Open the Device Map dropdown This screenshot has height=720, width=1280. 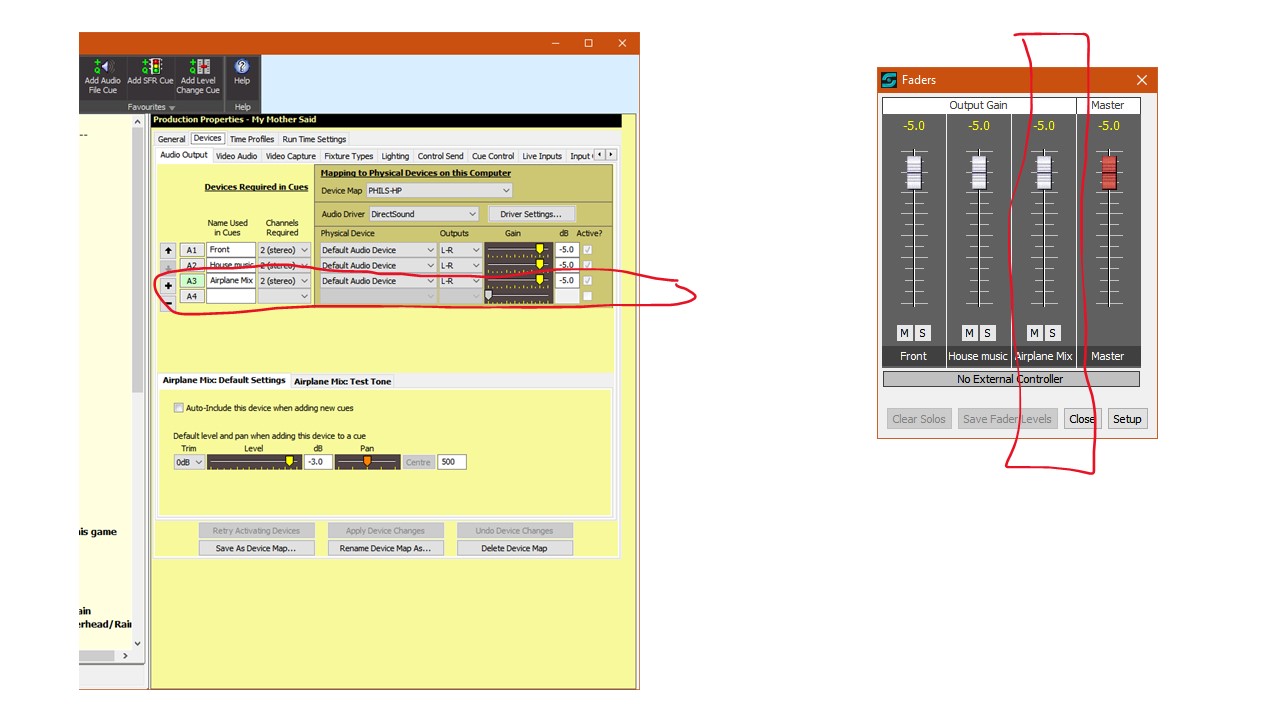click(x=438, y=191)
